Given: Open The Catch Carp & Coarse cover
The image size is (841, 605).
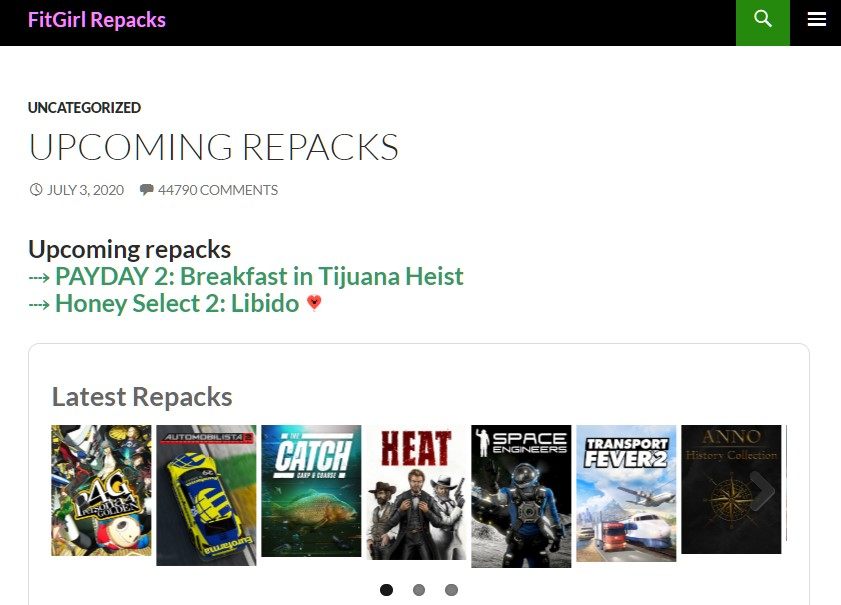Looking at the screenshot, I should pyautogui.click(x=311, y=491).
